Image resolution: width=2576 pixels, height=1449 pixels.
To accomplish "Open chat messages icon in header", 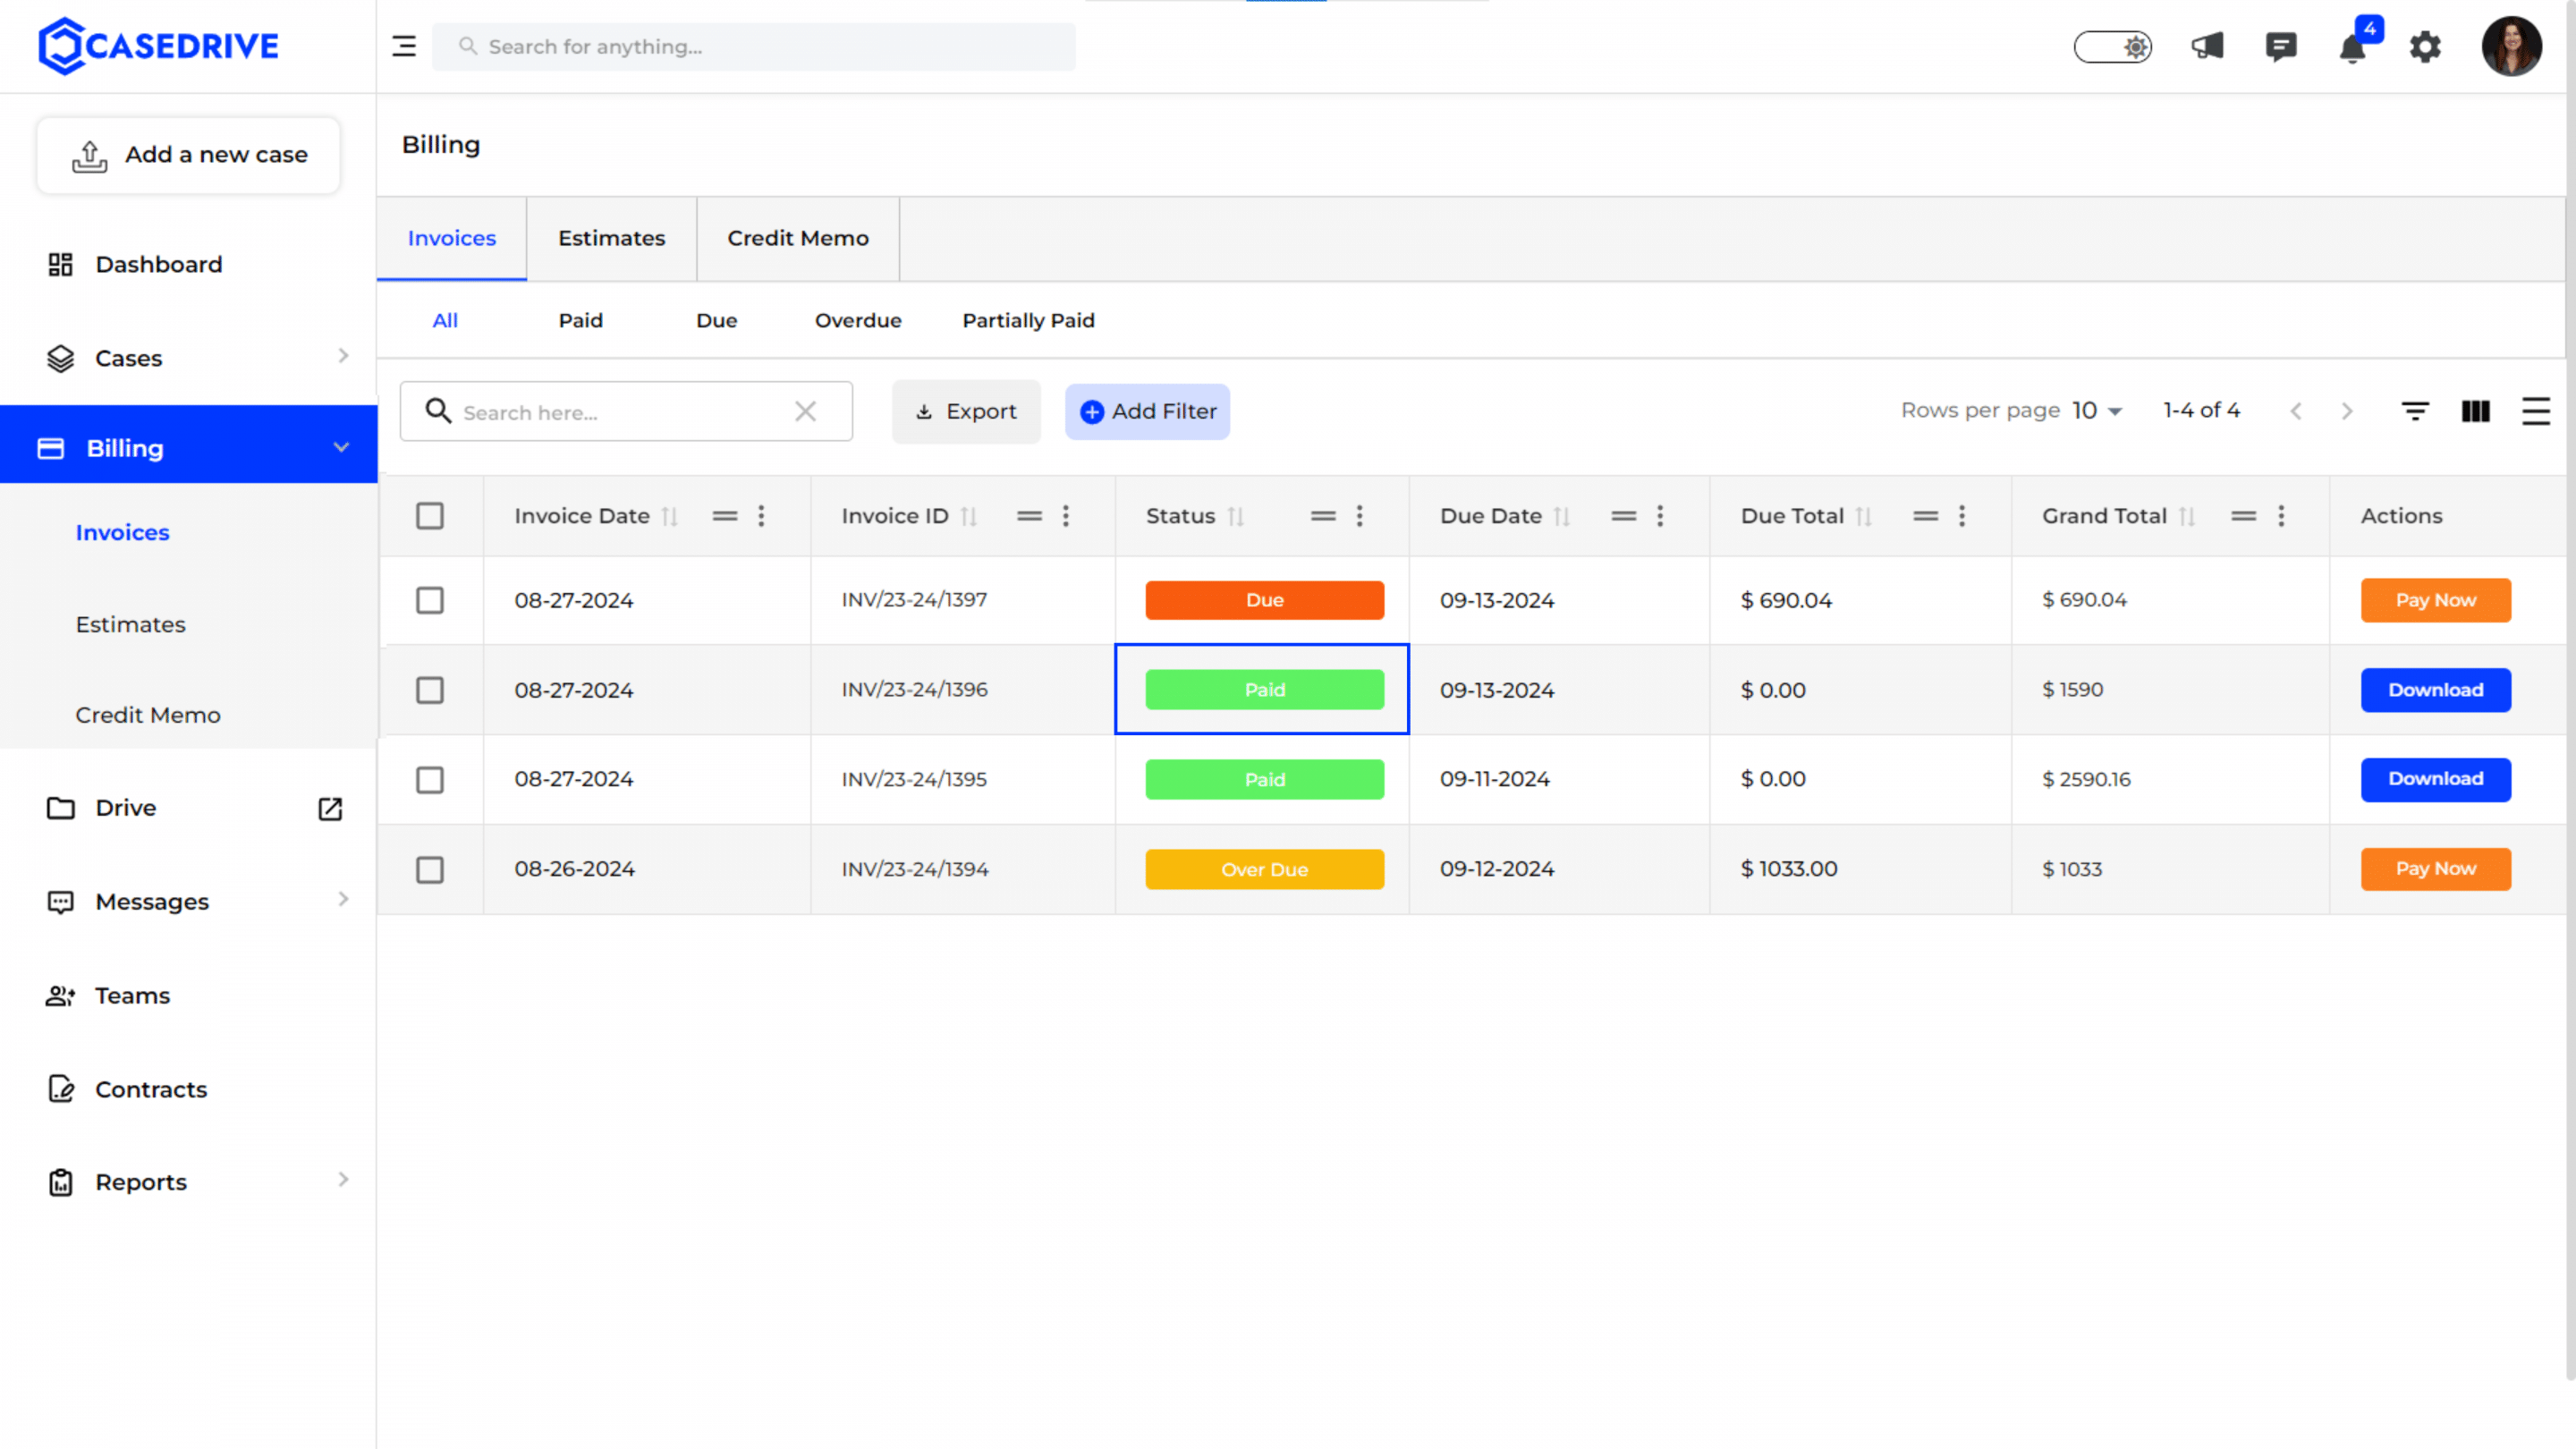I will tap(2281, 46).
